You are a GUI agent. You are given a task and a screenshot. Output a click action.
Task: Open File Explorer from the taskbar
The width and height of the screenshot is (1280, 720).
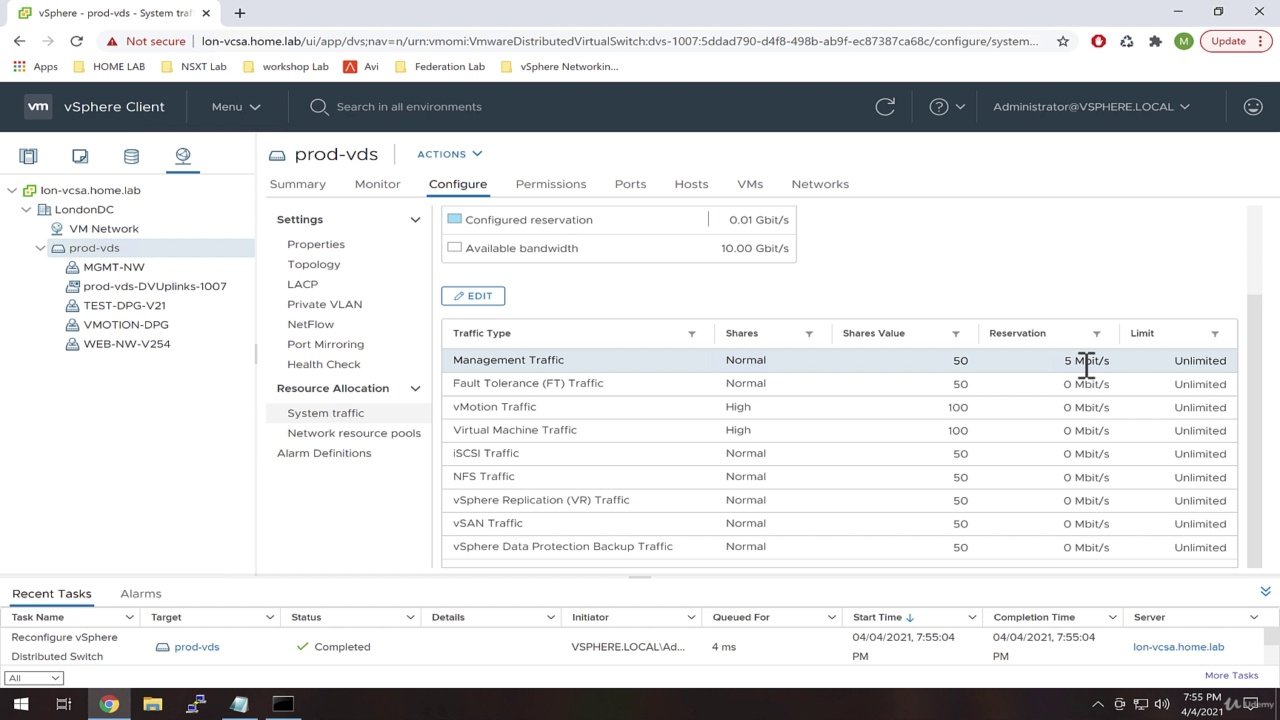pyautogui.click(x=152, y=704)
